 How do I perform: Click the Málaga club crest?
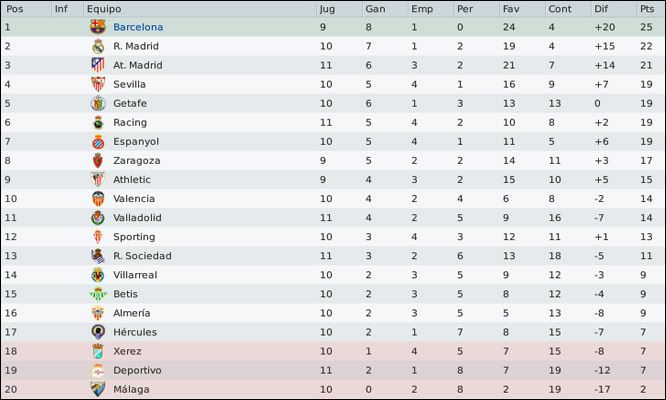[98, 389]
